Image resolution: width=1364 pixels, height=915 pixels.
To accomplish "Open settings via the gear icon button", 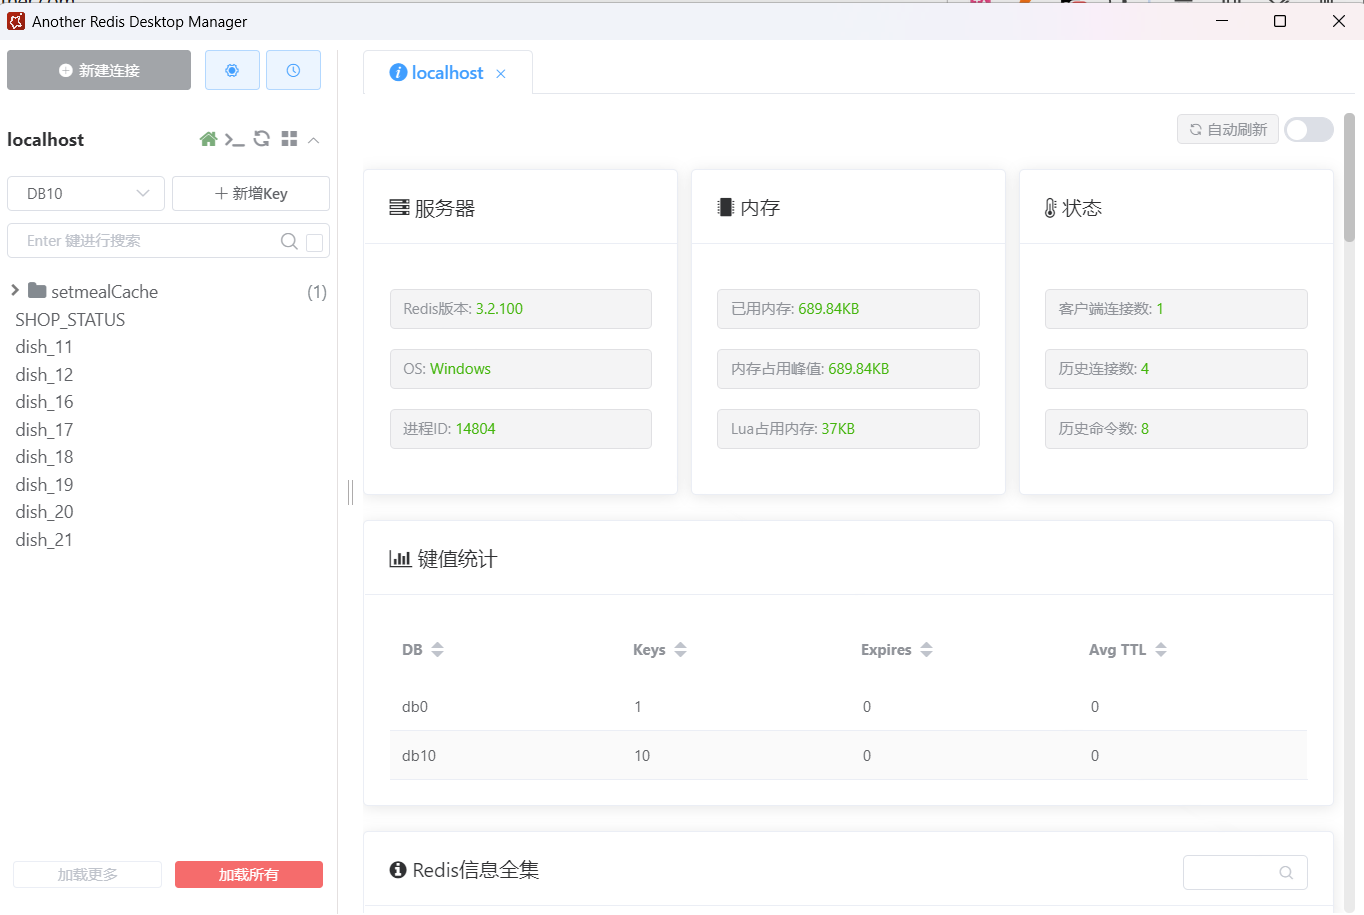I will 232,70.
